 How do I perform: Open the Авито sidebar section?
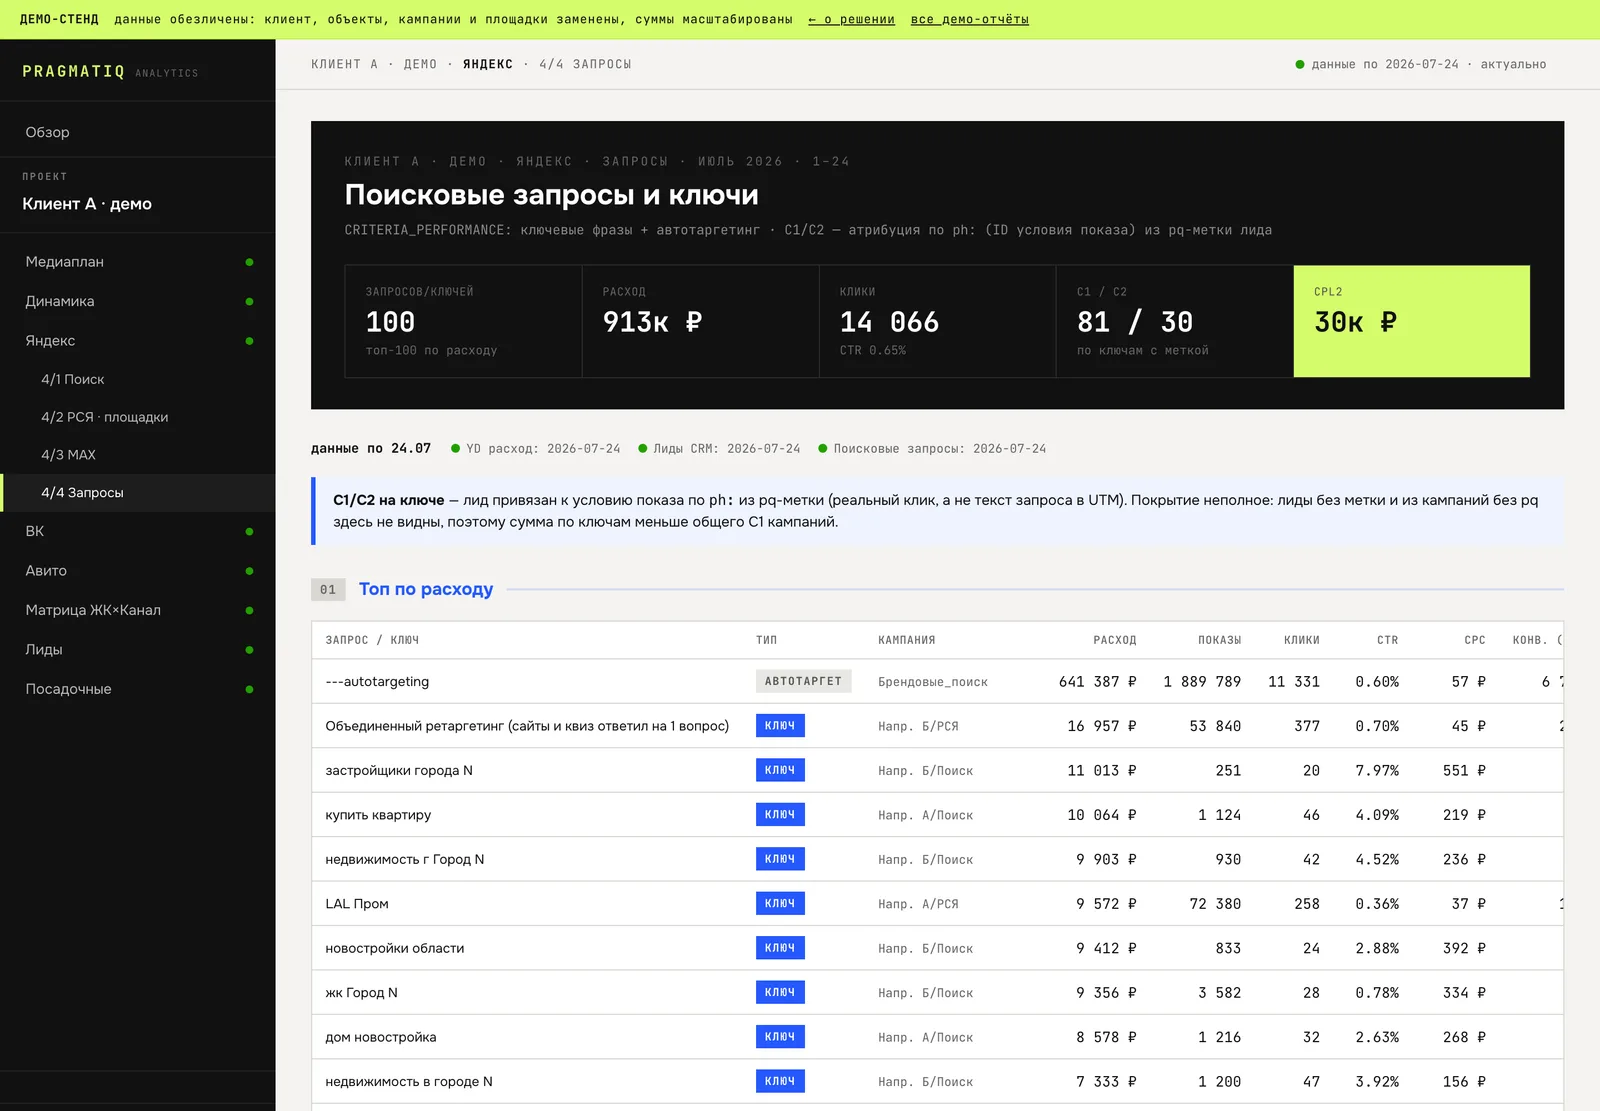tap(138, 571)
